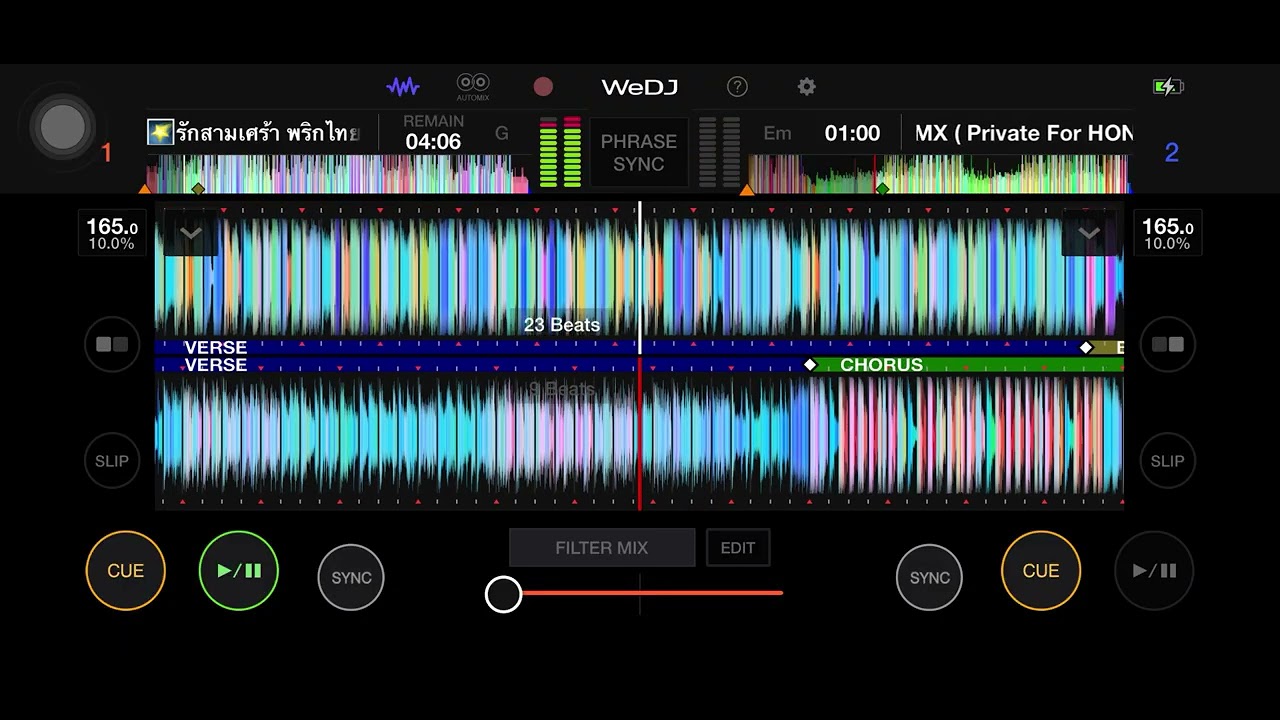Enable SLIP mode on deck 2

[1167, 461]
